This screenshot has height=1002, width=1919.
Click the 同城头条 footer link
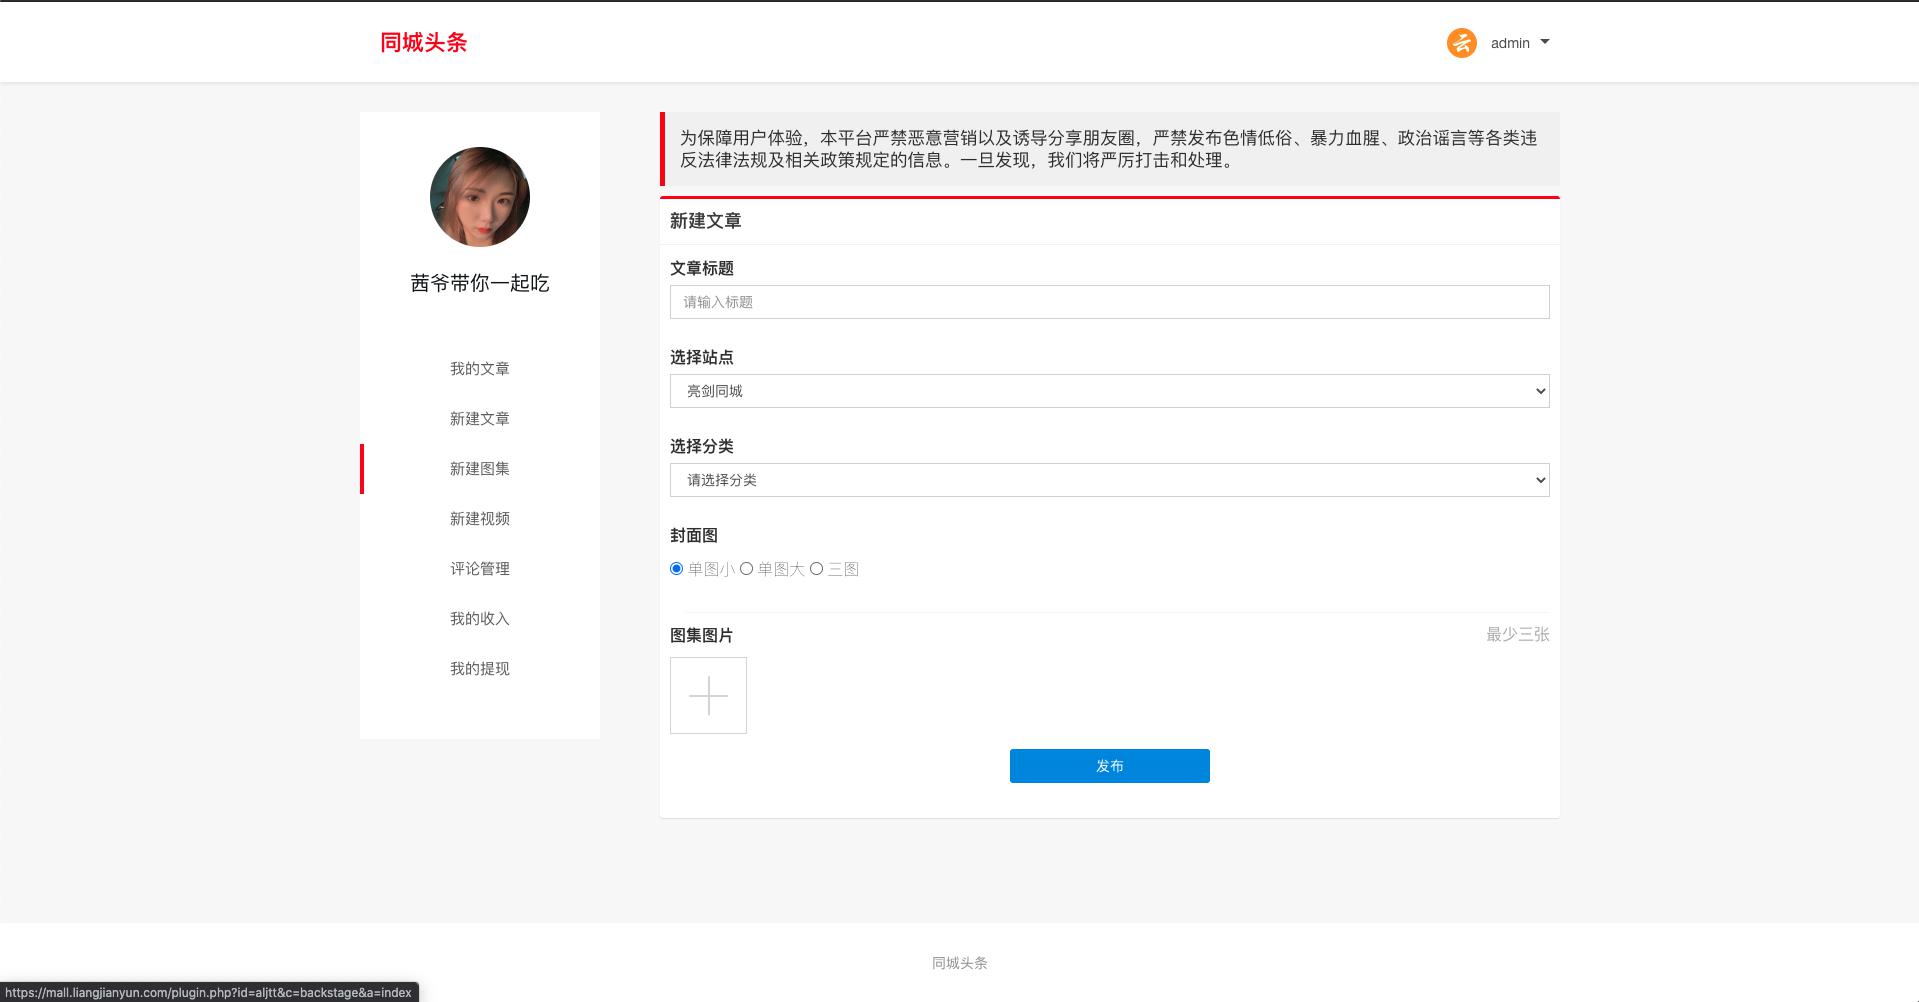click(x=959, y=963)
